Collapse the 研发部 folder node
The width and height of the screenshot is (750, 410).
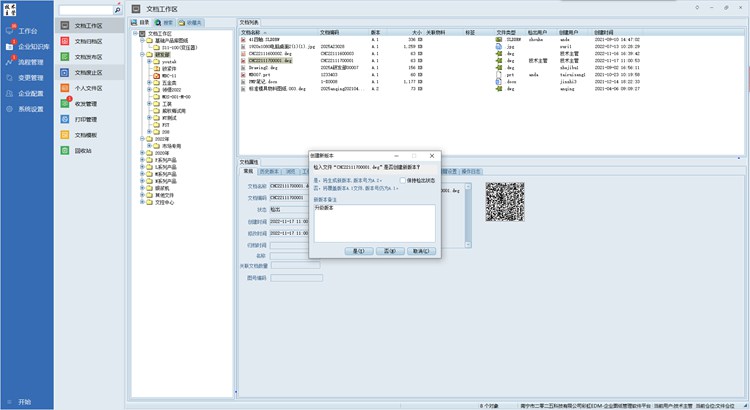(142, 56)
